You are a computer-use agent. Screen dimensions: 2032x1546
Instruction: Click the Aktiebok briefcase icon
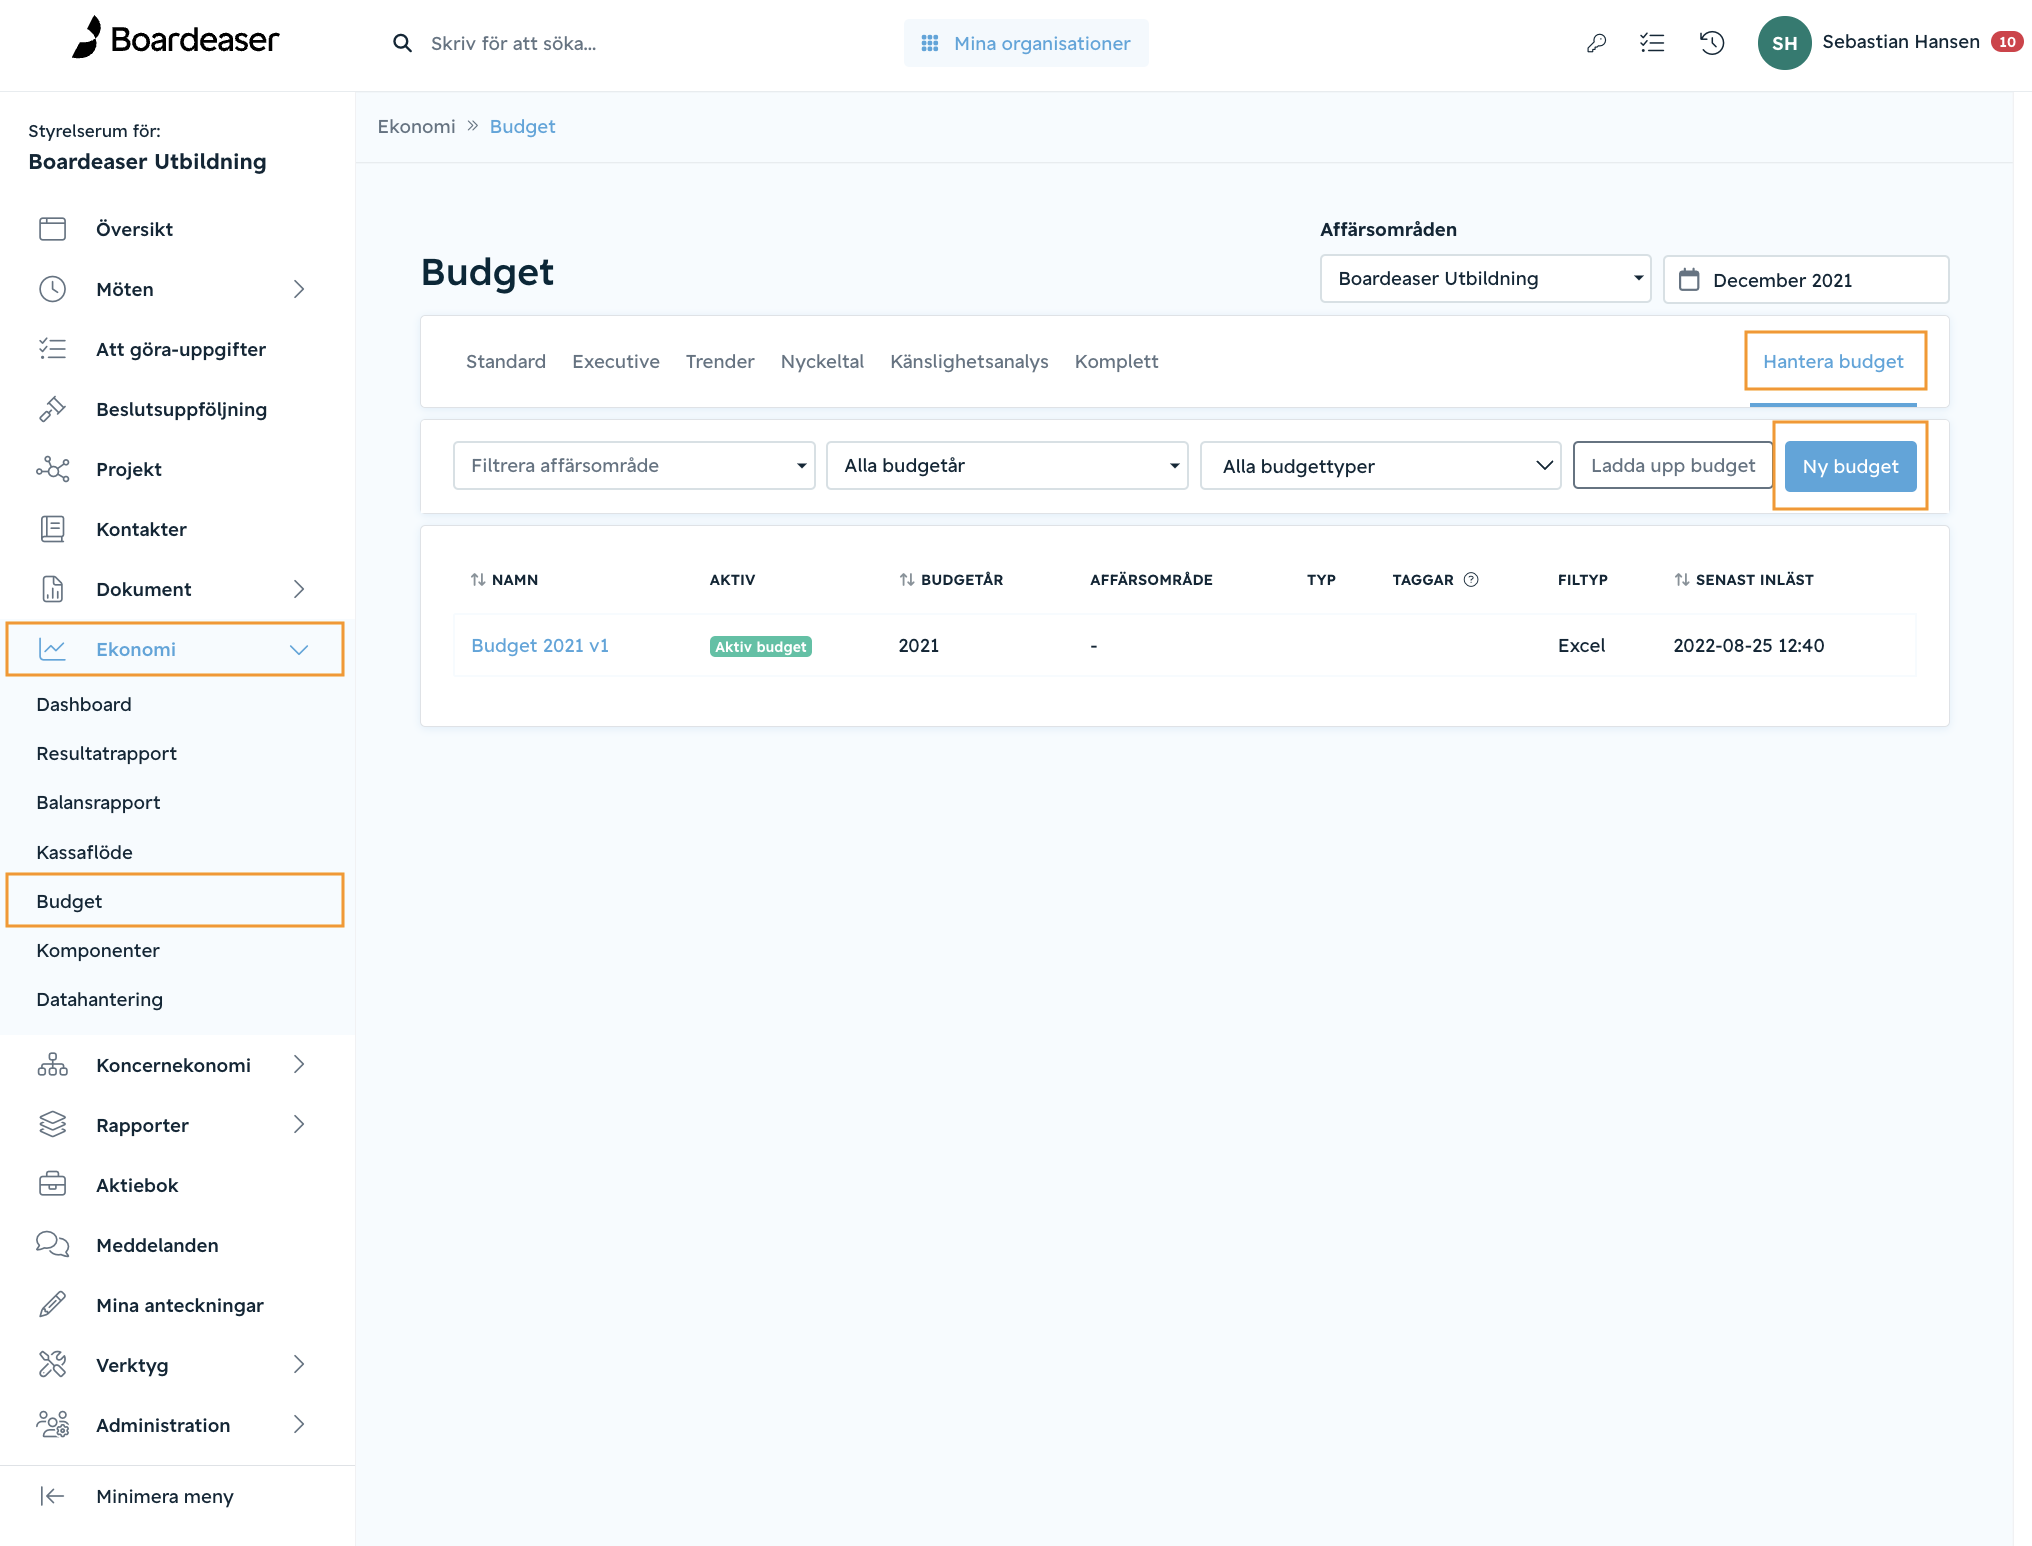tap(52, 1185)
